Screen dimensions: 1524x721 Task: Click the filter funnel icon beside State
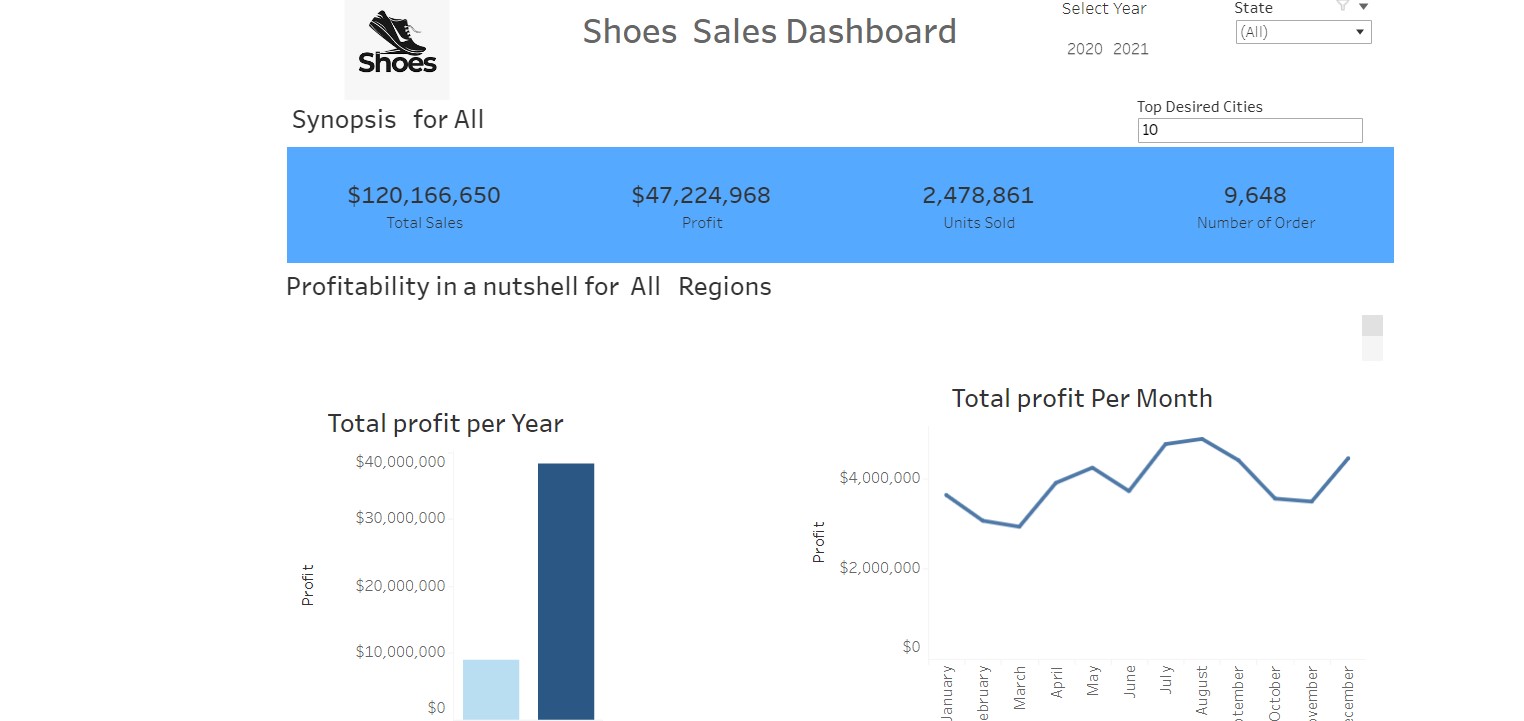(x=1343, y=6)
